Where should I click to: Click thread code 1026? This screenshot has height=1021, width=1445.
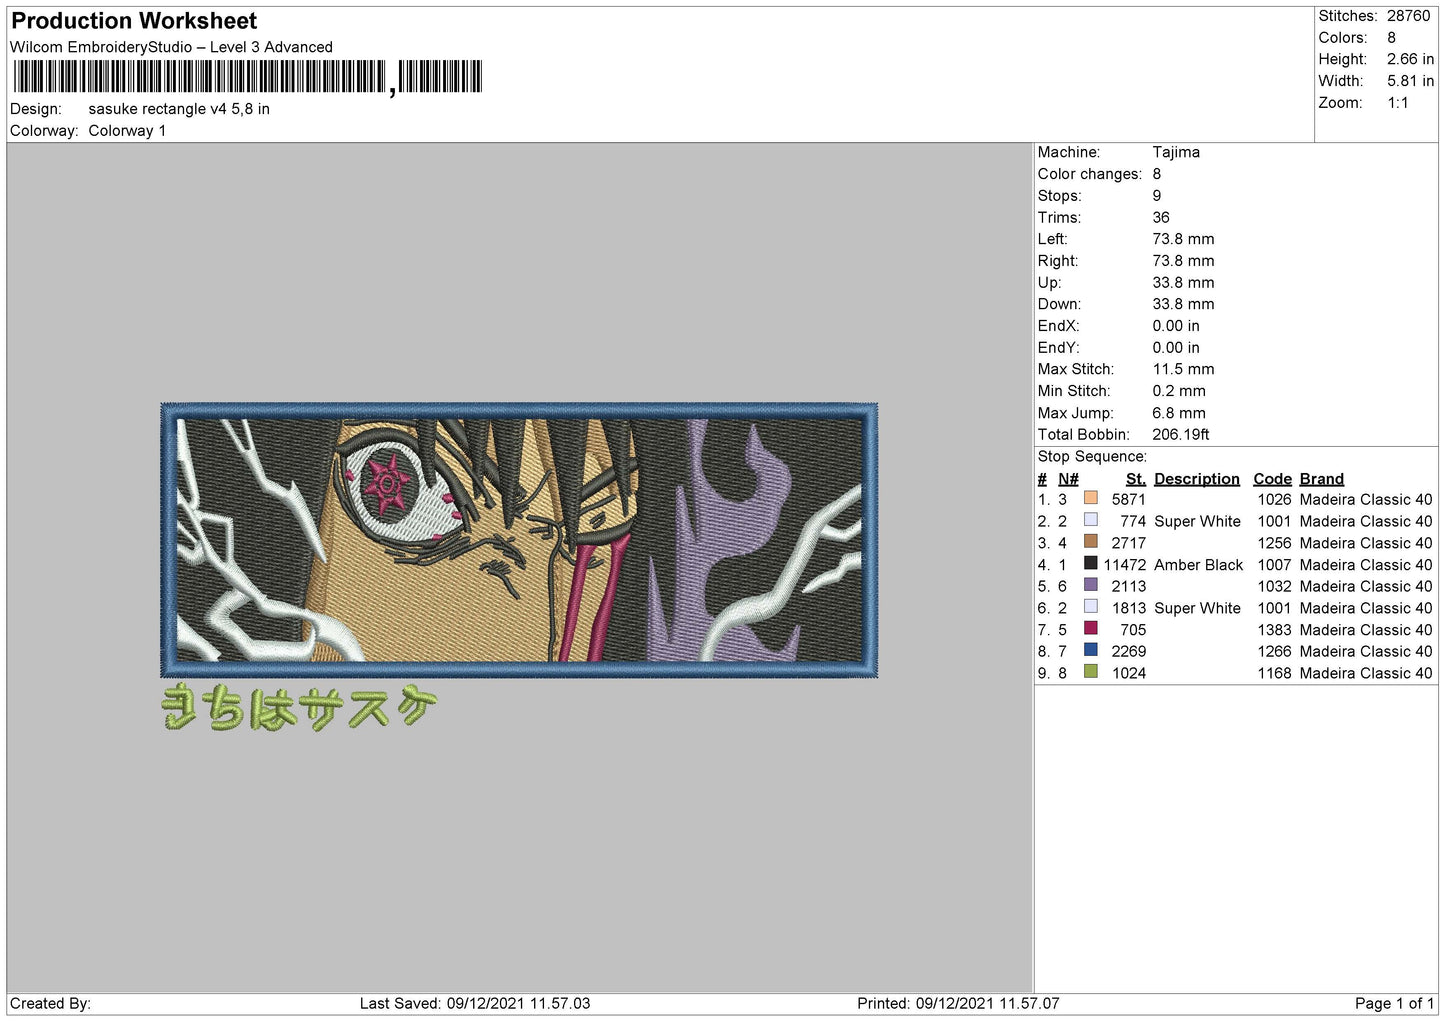coord(1275,500)
